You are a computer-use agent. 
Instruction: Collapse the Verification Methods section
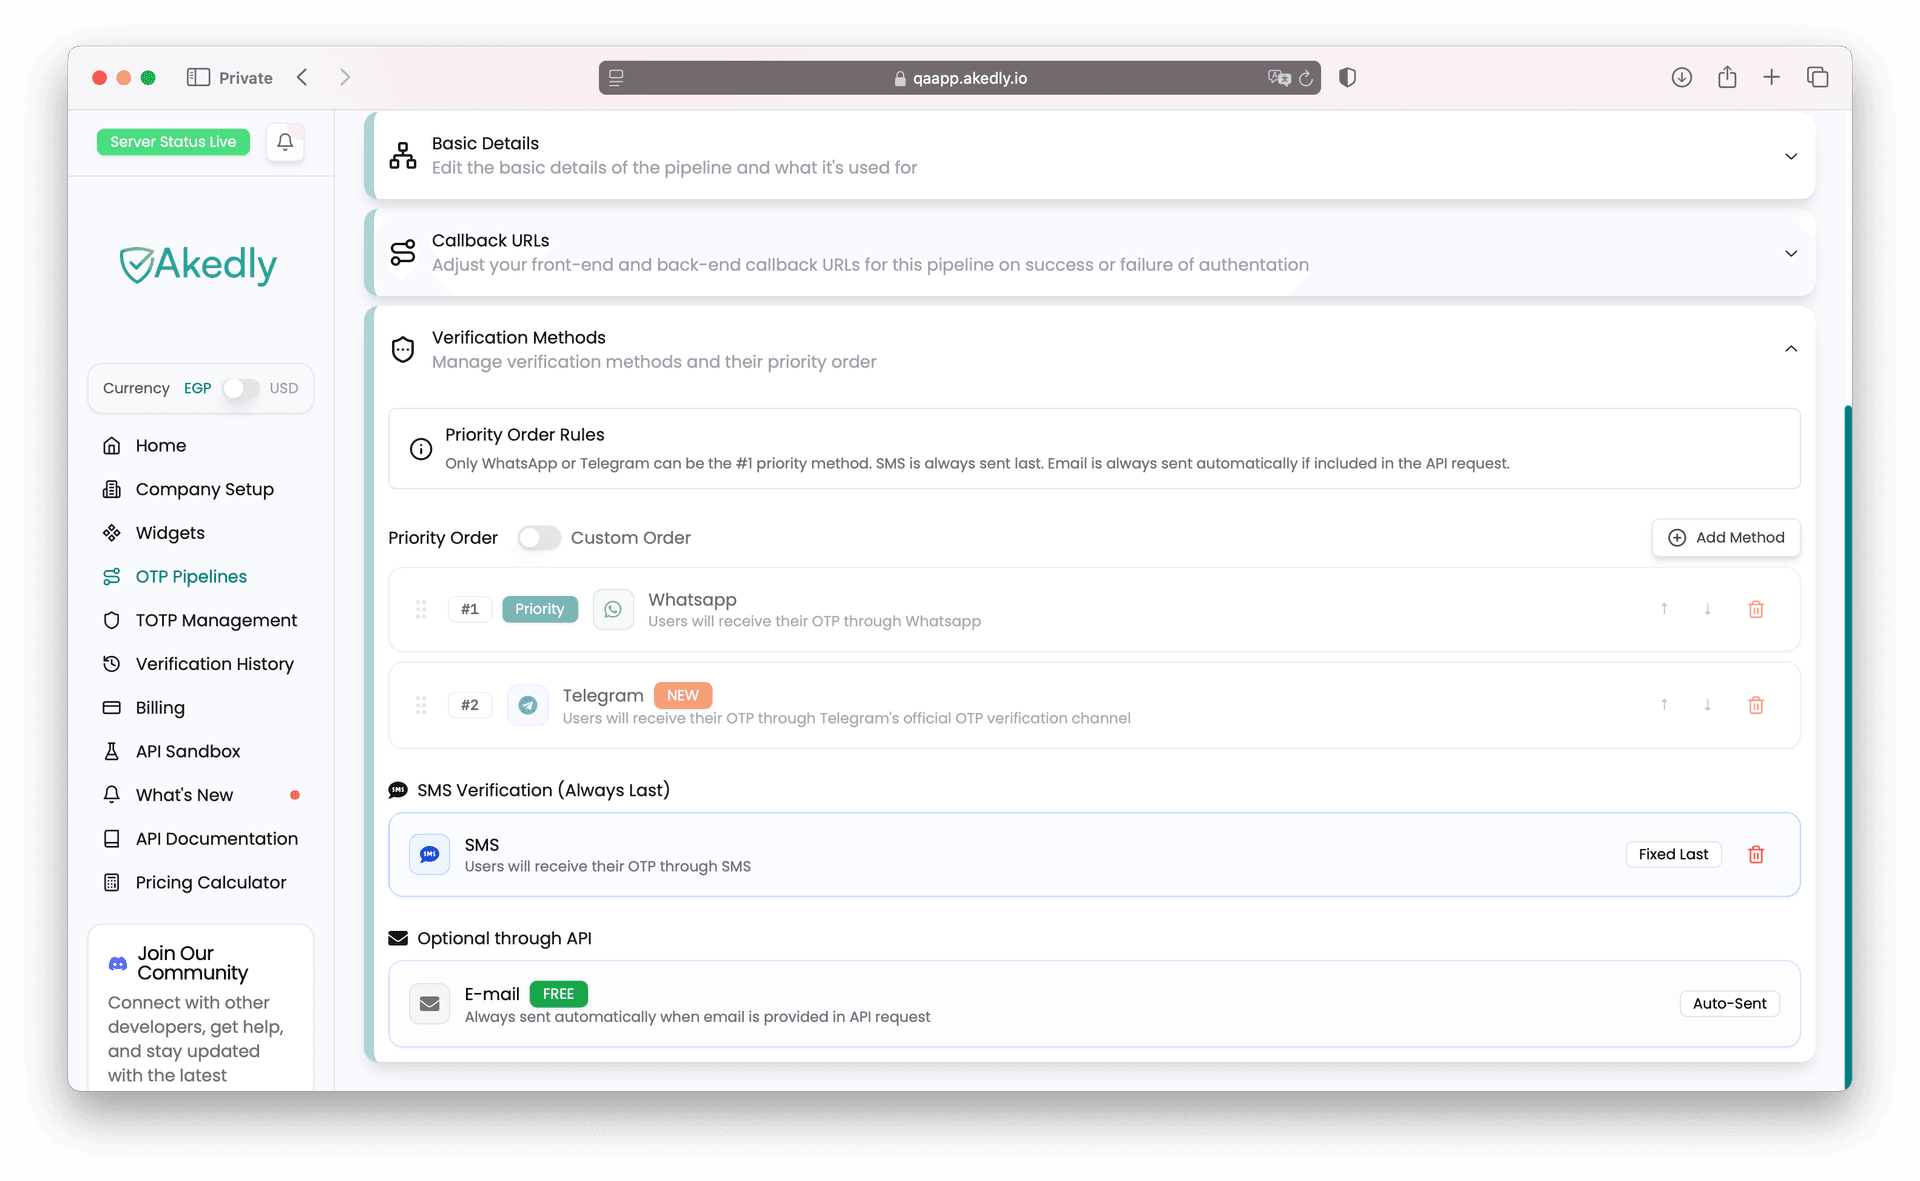pos(1790,349)
